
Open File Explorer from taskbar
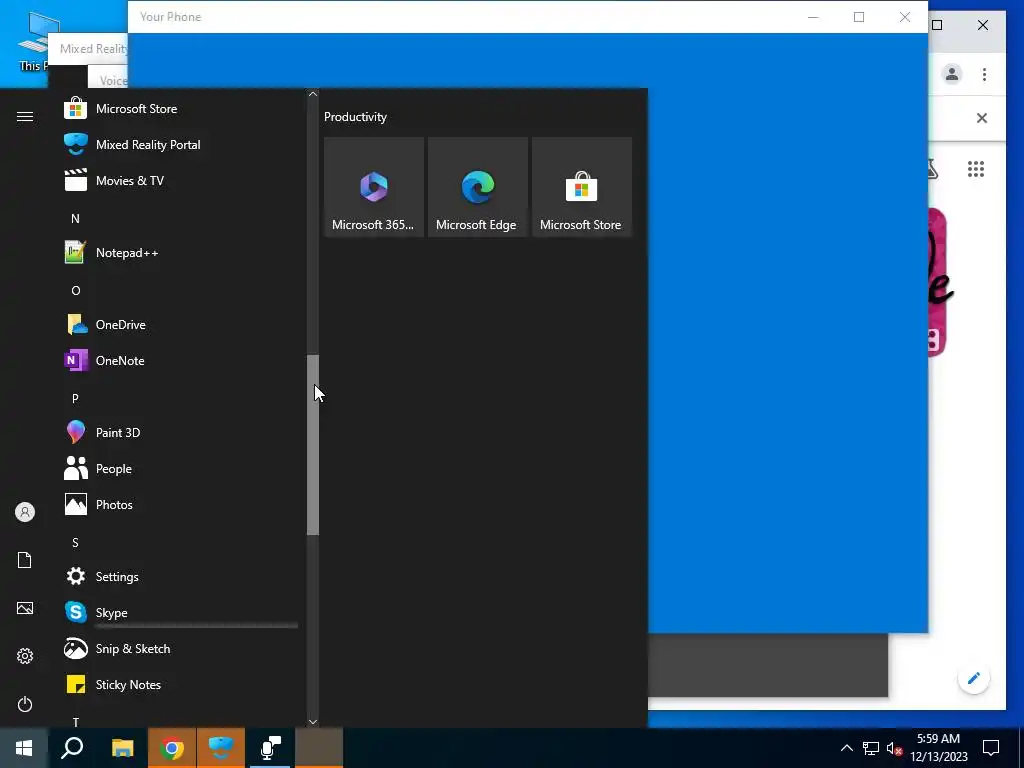pos(122,748)
